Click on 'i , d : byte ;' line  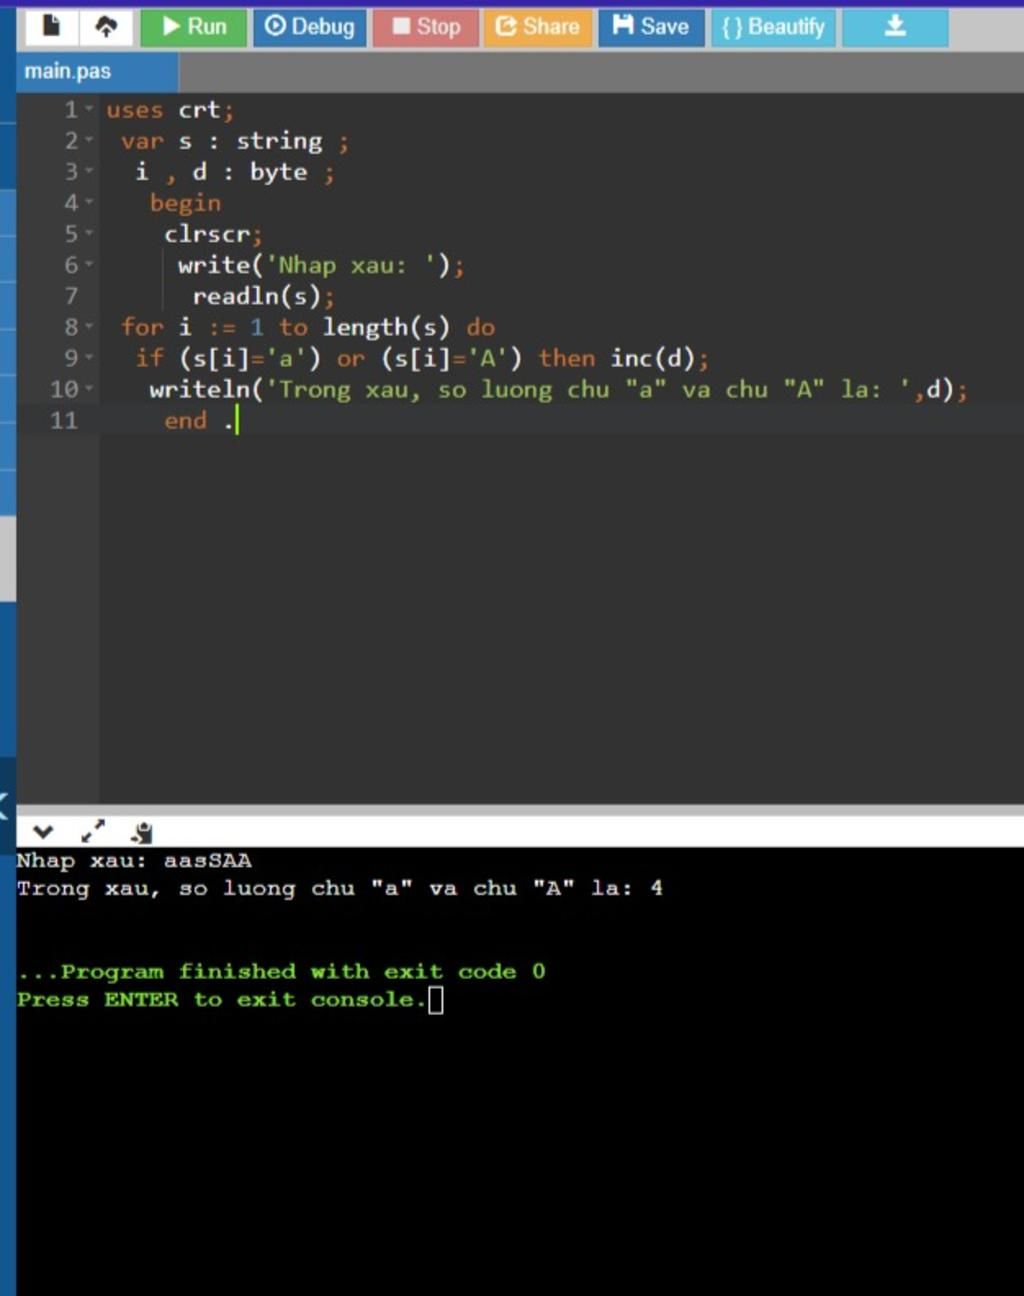pos(235,172)
